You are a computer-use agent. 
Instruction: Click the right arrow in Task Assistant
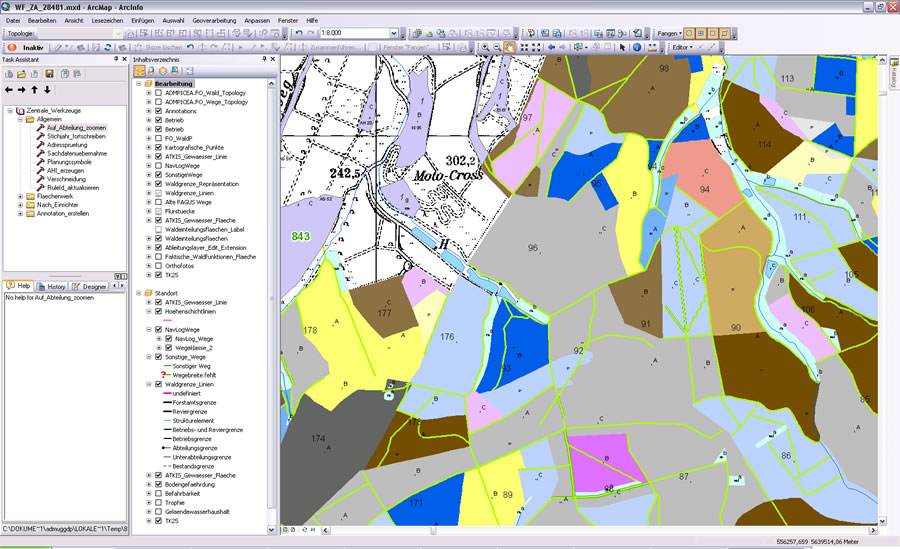pos(22,90)
